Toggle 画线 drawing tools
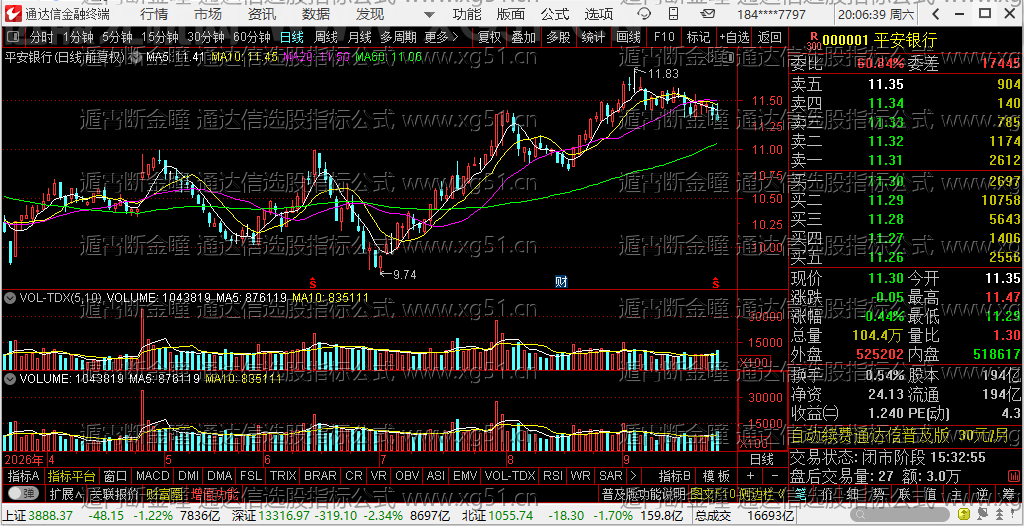The height and width of the screenshot is (526, 1024). (628, 37)
